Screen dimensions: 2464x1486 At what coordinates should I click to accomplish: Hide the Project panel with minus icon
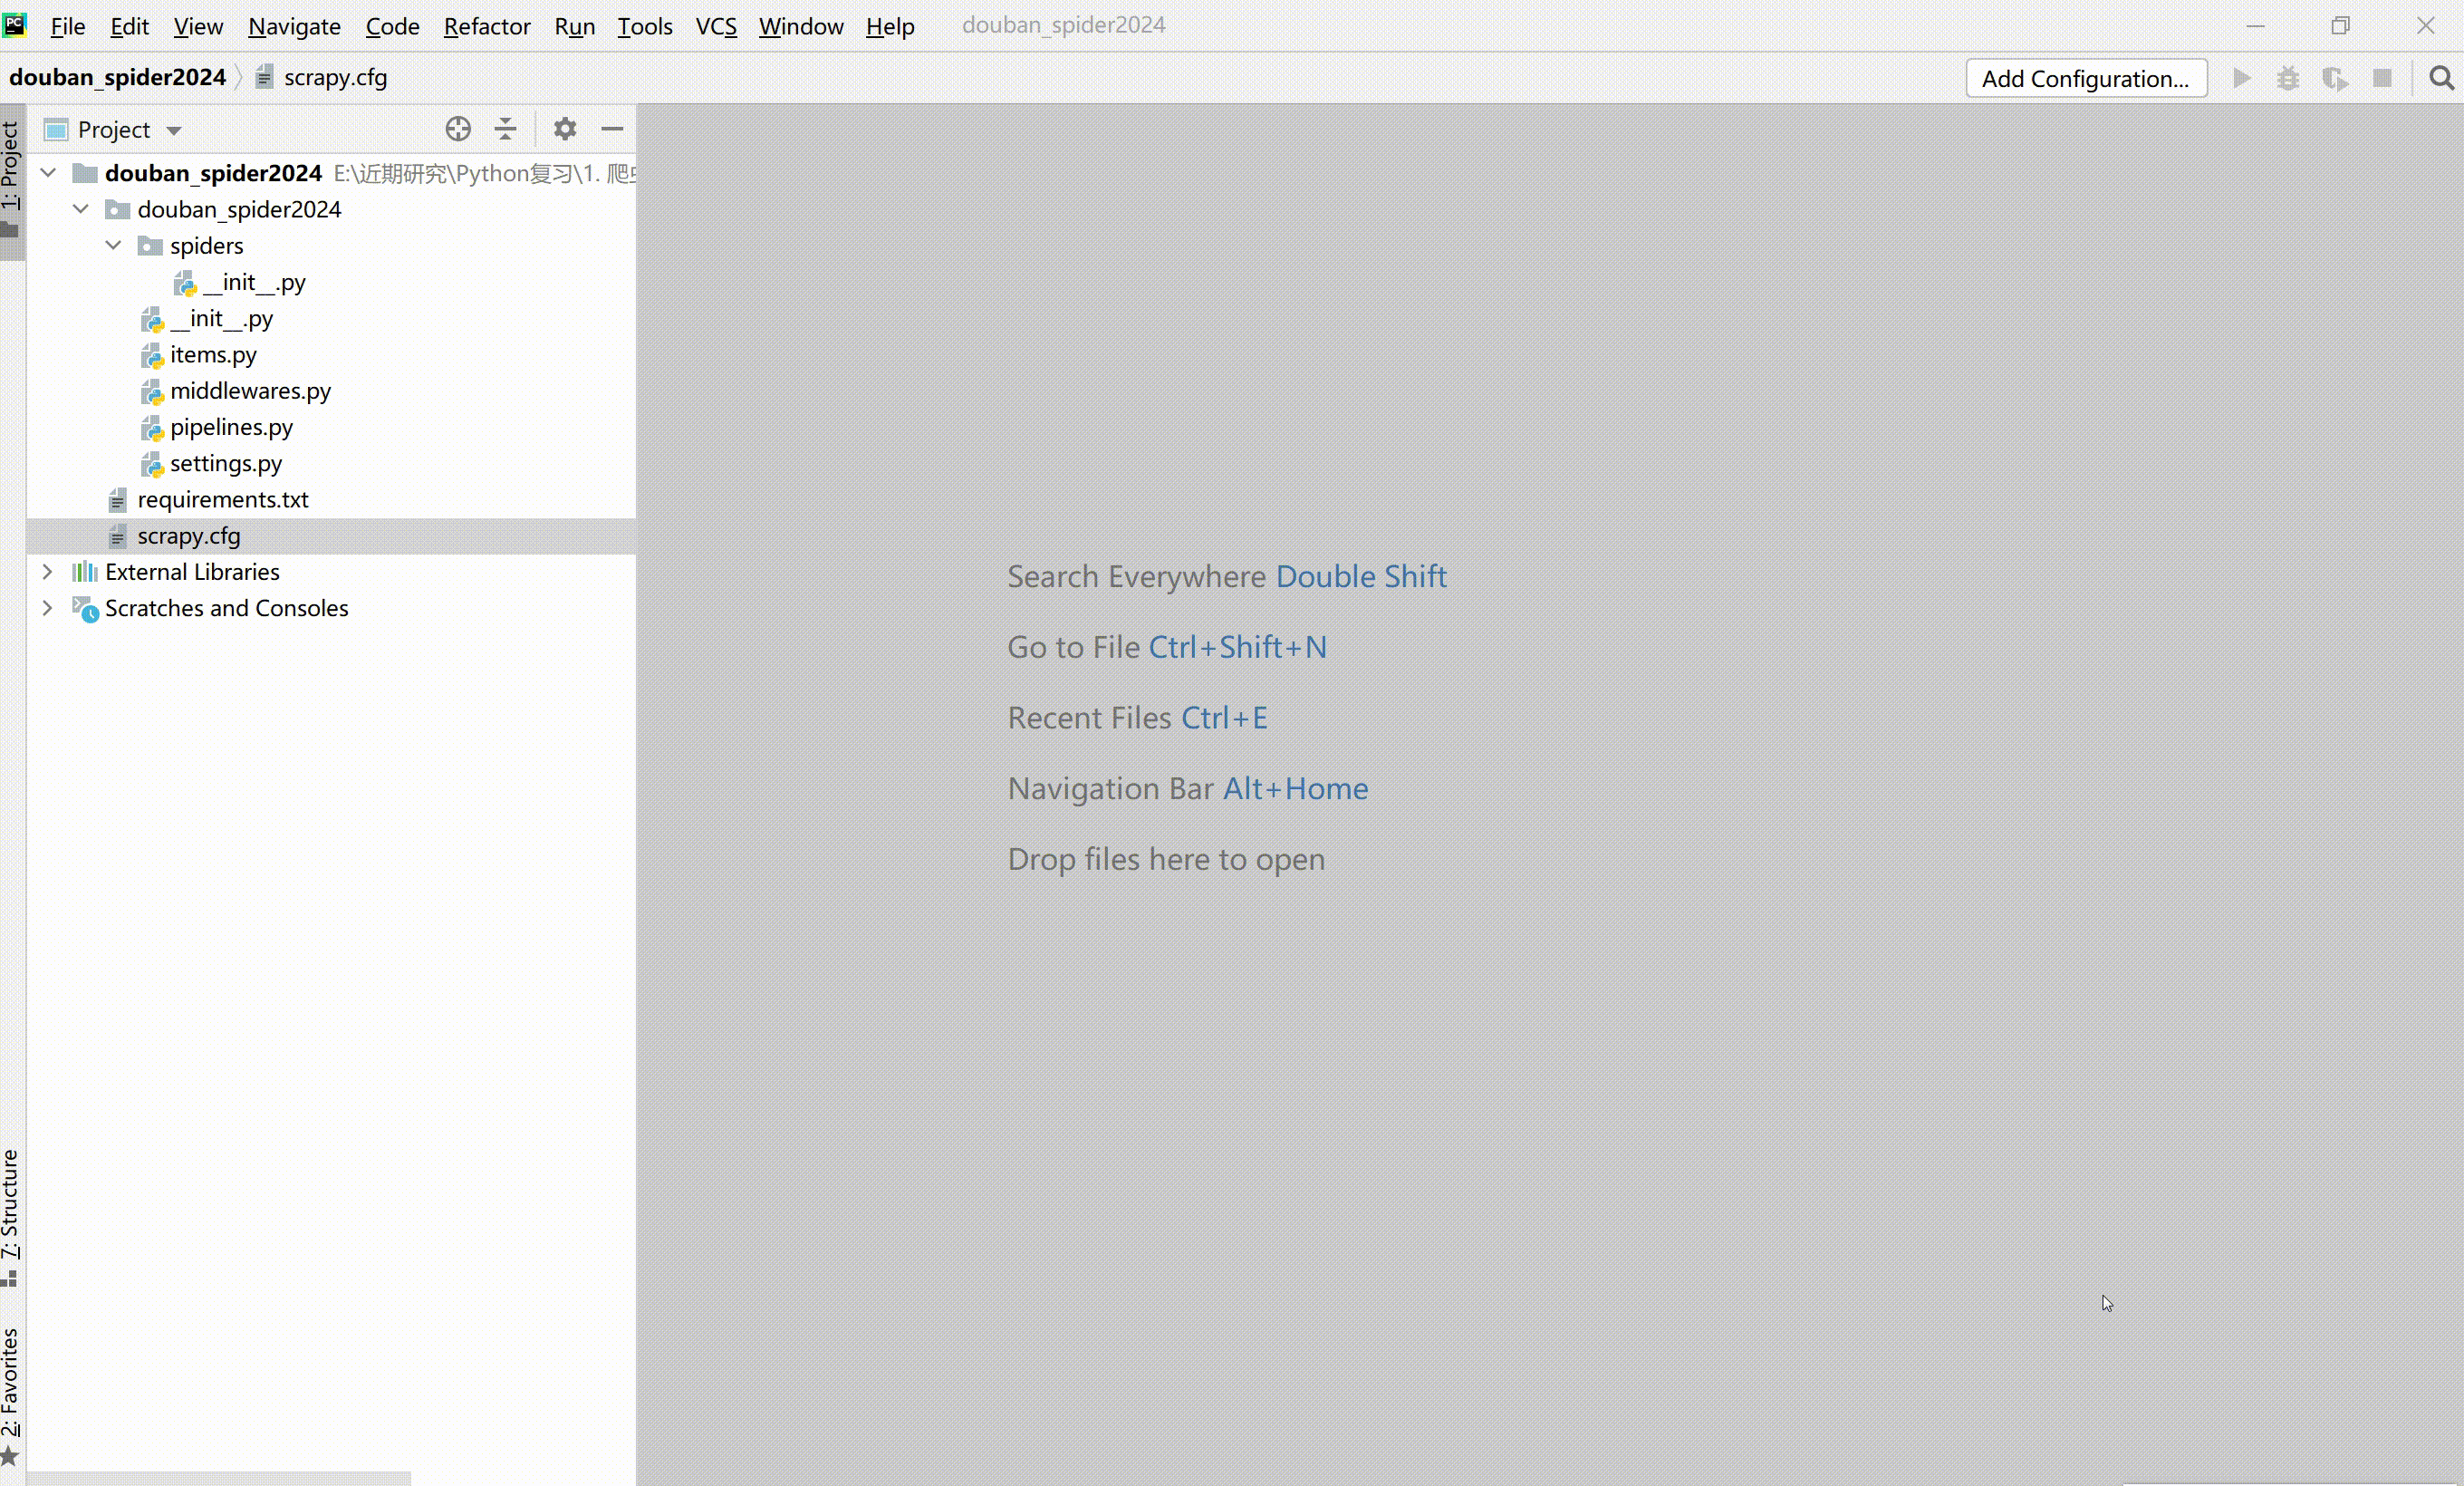pyautogui.click(x=612, y=129)
